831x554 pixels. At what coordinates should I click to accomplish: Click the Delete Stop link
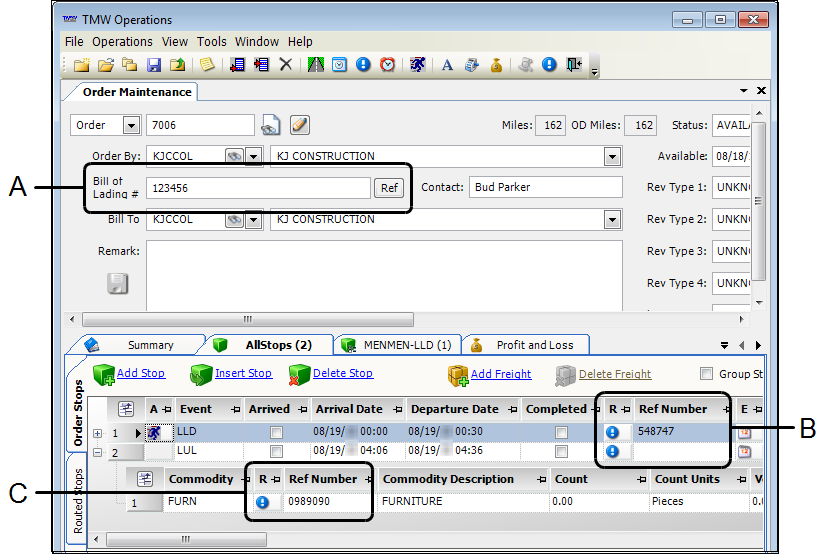pyautogui.click(x=343, y=373)
